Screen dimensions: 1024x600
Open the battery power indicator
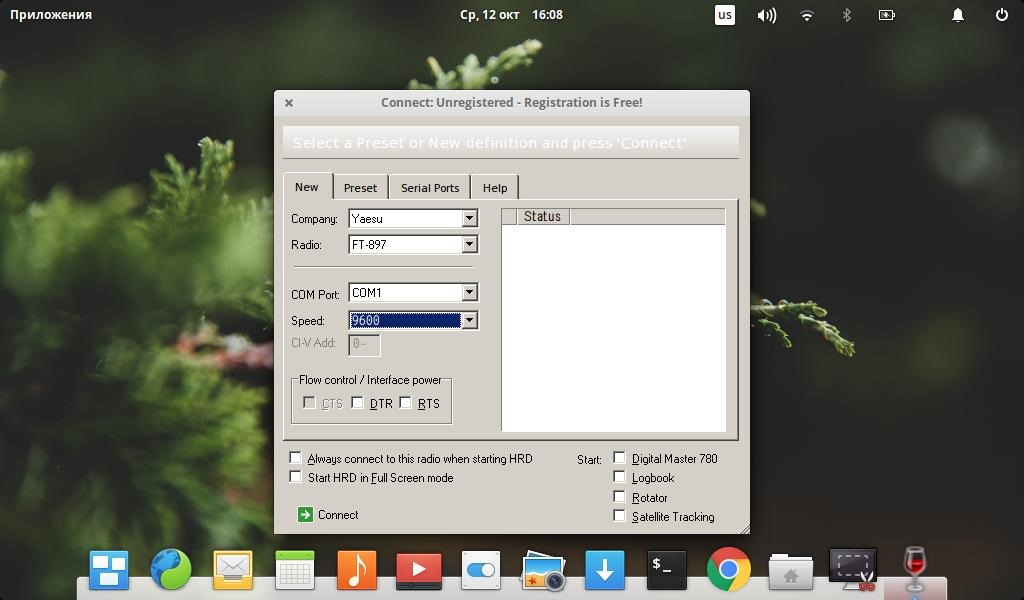[x=887, y=15]
